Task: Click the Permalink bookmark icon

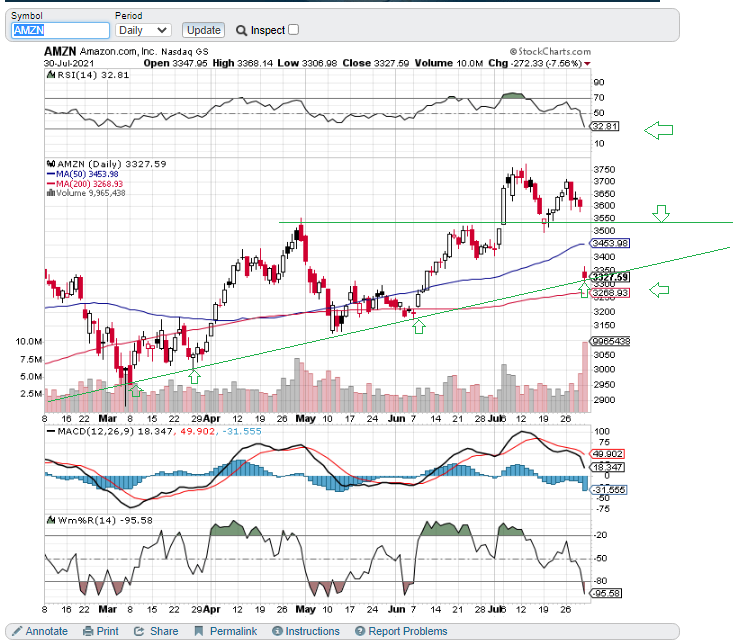Action: (199, 631)
